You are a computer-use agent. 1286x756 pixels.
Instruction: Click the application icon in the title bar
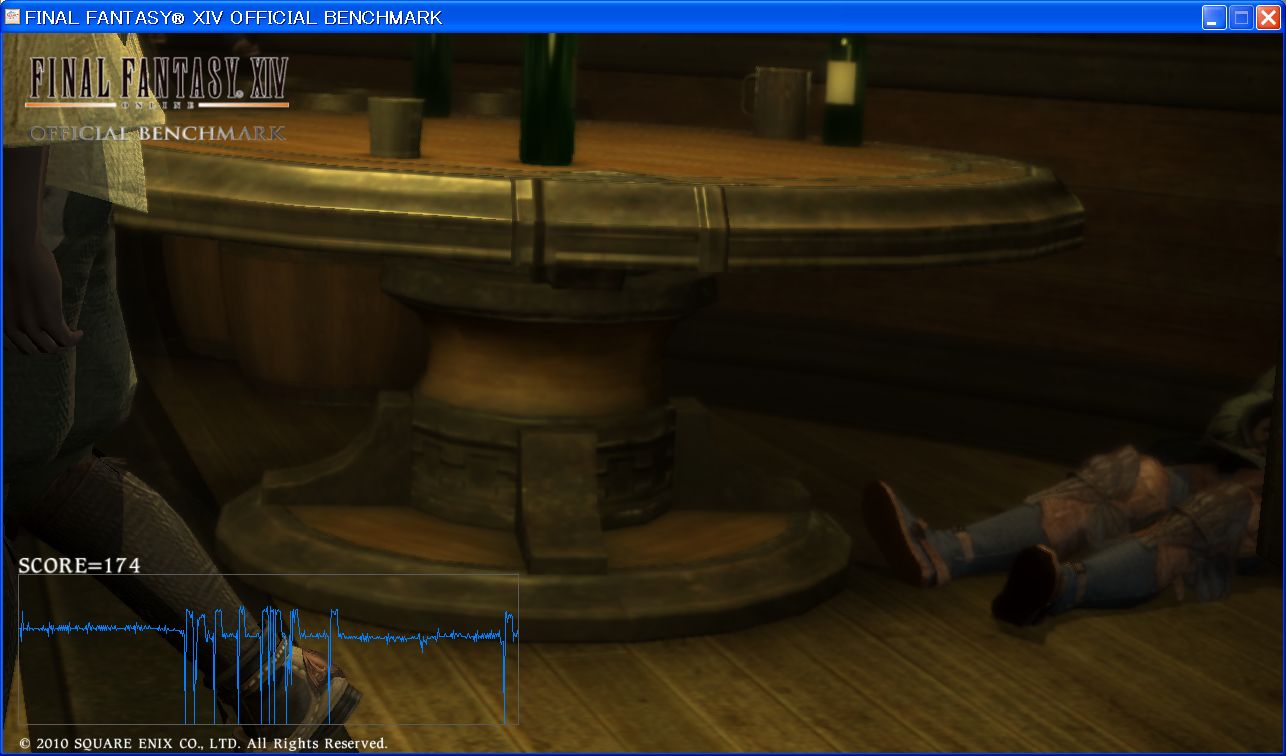[13, 17]
